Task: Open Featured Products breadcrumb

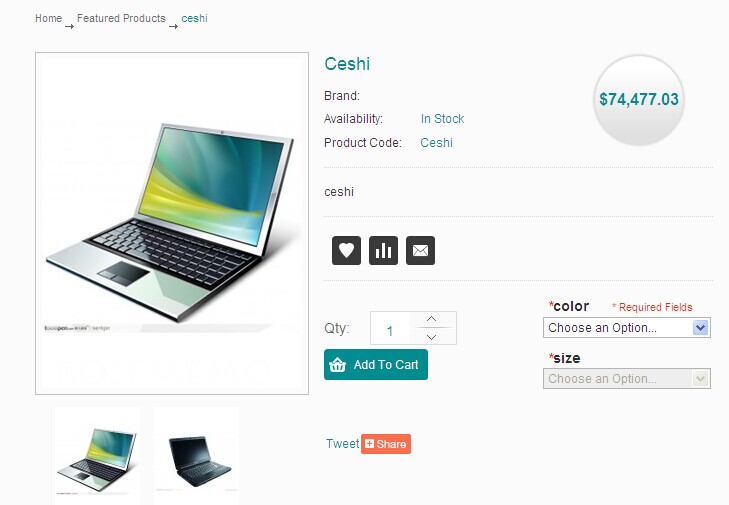Action: click(x=121, y=18)
